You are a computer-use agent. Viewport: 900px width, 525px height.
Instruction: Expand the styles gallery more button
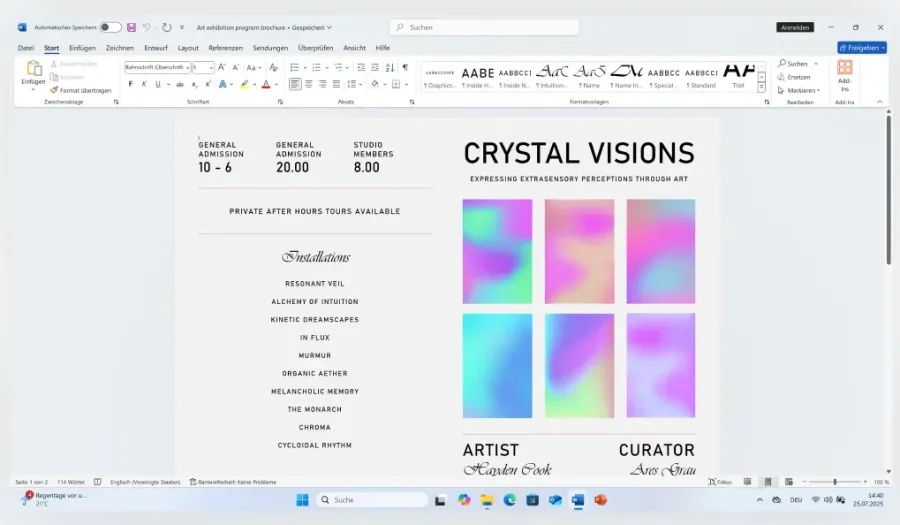pos(762,88)
